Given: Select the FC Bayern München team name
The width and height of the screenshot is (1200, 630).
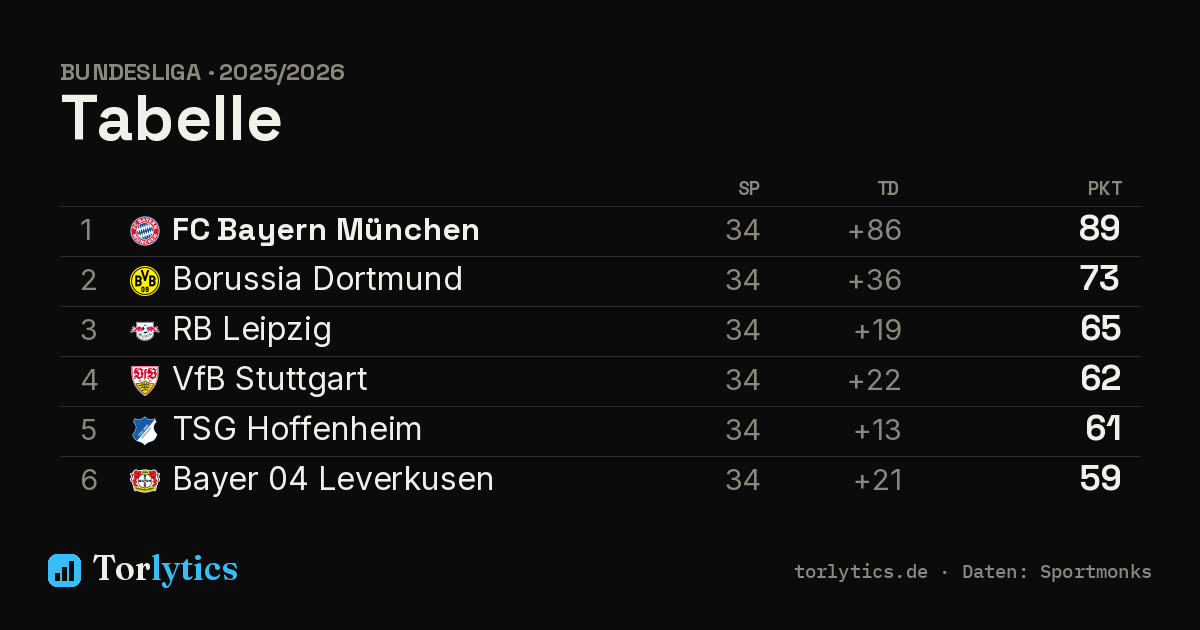Looking at the screenshot, I should pos(326,230).
